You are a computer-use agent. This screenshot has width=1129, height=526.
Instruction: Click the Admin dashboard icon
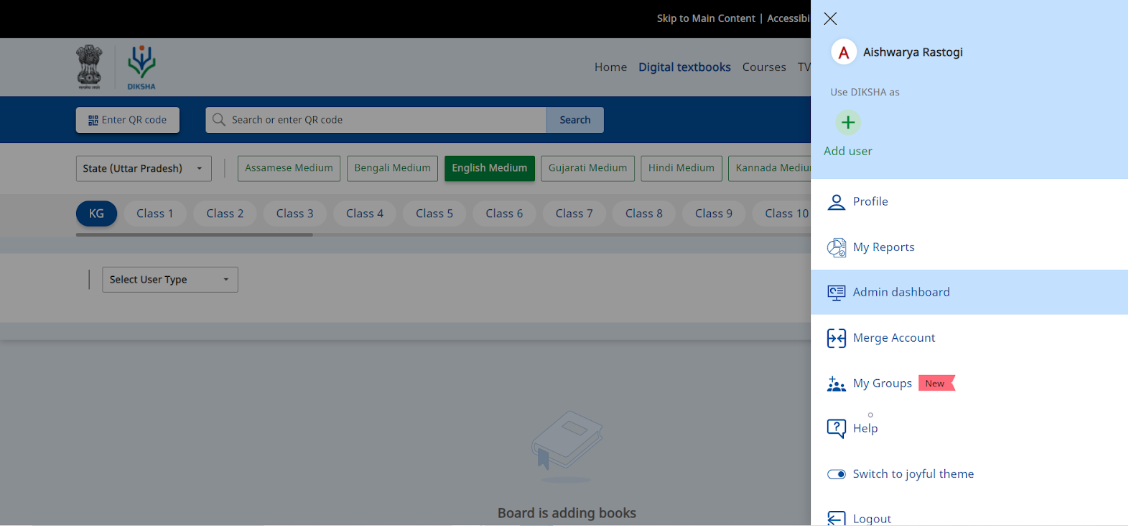coord(836,292)
